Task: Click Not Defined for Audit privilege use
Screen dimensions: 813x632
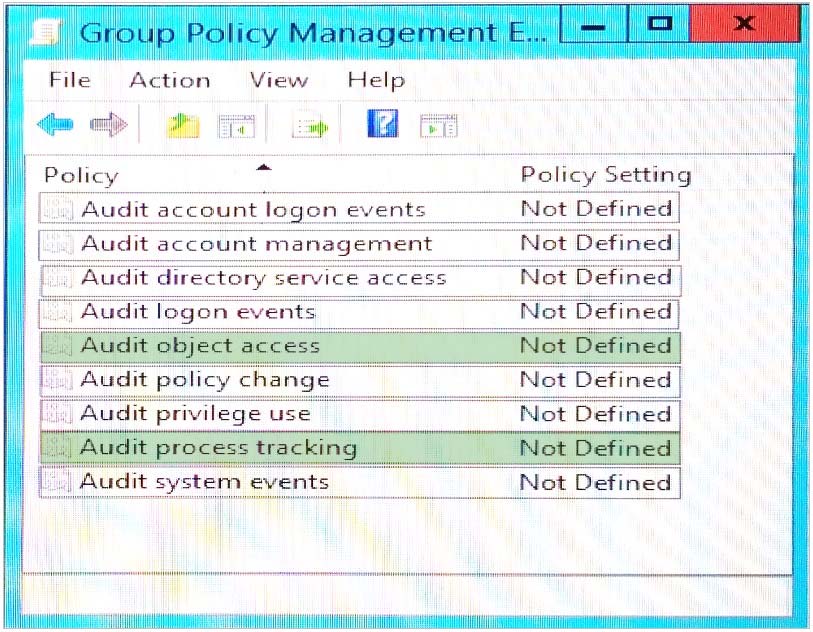Action: point(596,414)
